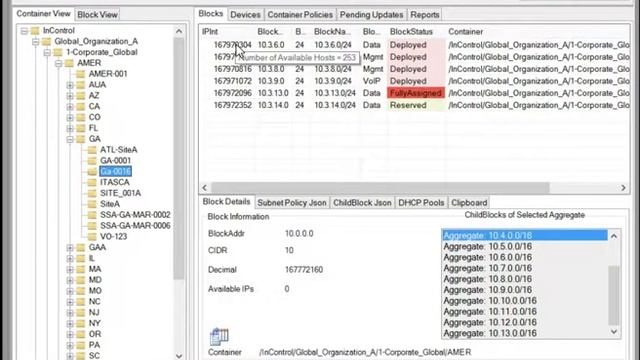Open the Subnet Policy Json tab

292,203
